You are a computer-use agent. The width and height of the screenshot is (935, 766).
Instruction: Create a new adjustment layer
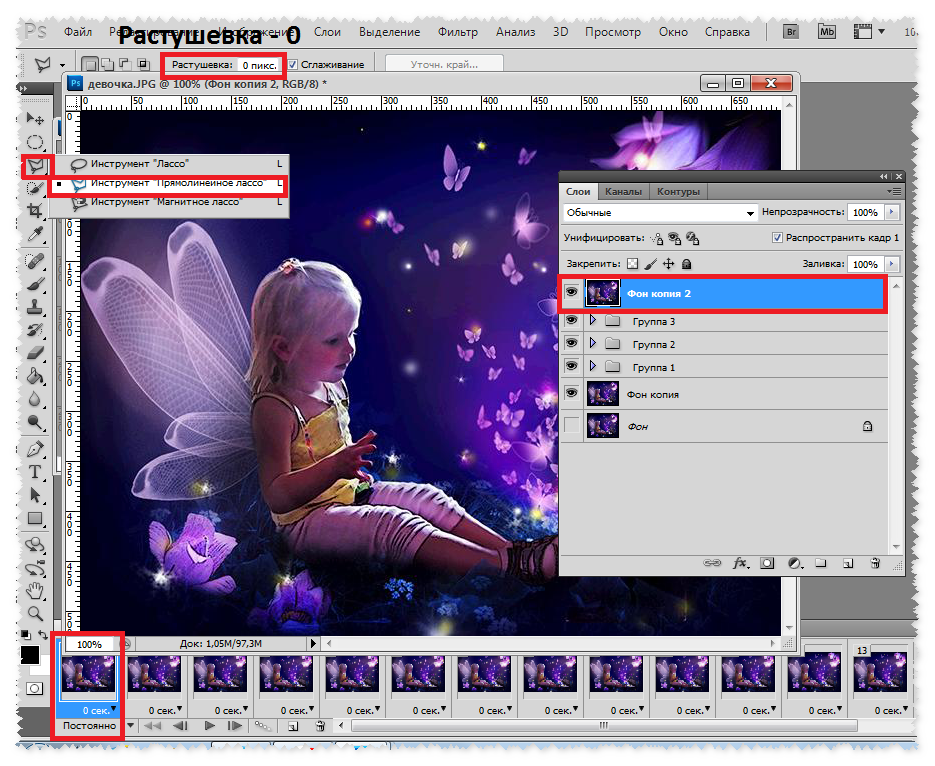[794, 563]
